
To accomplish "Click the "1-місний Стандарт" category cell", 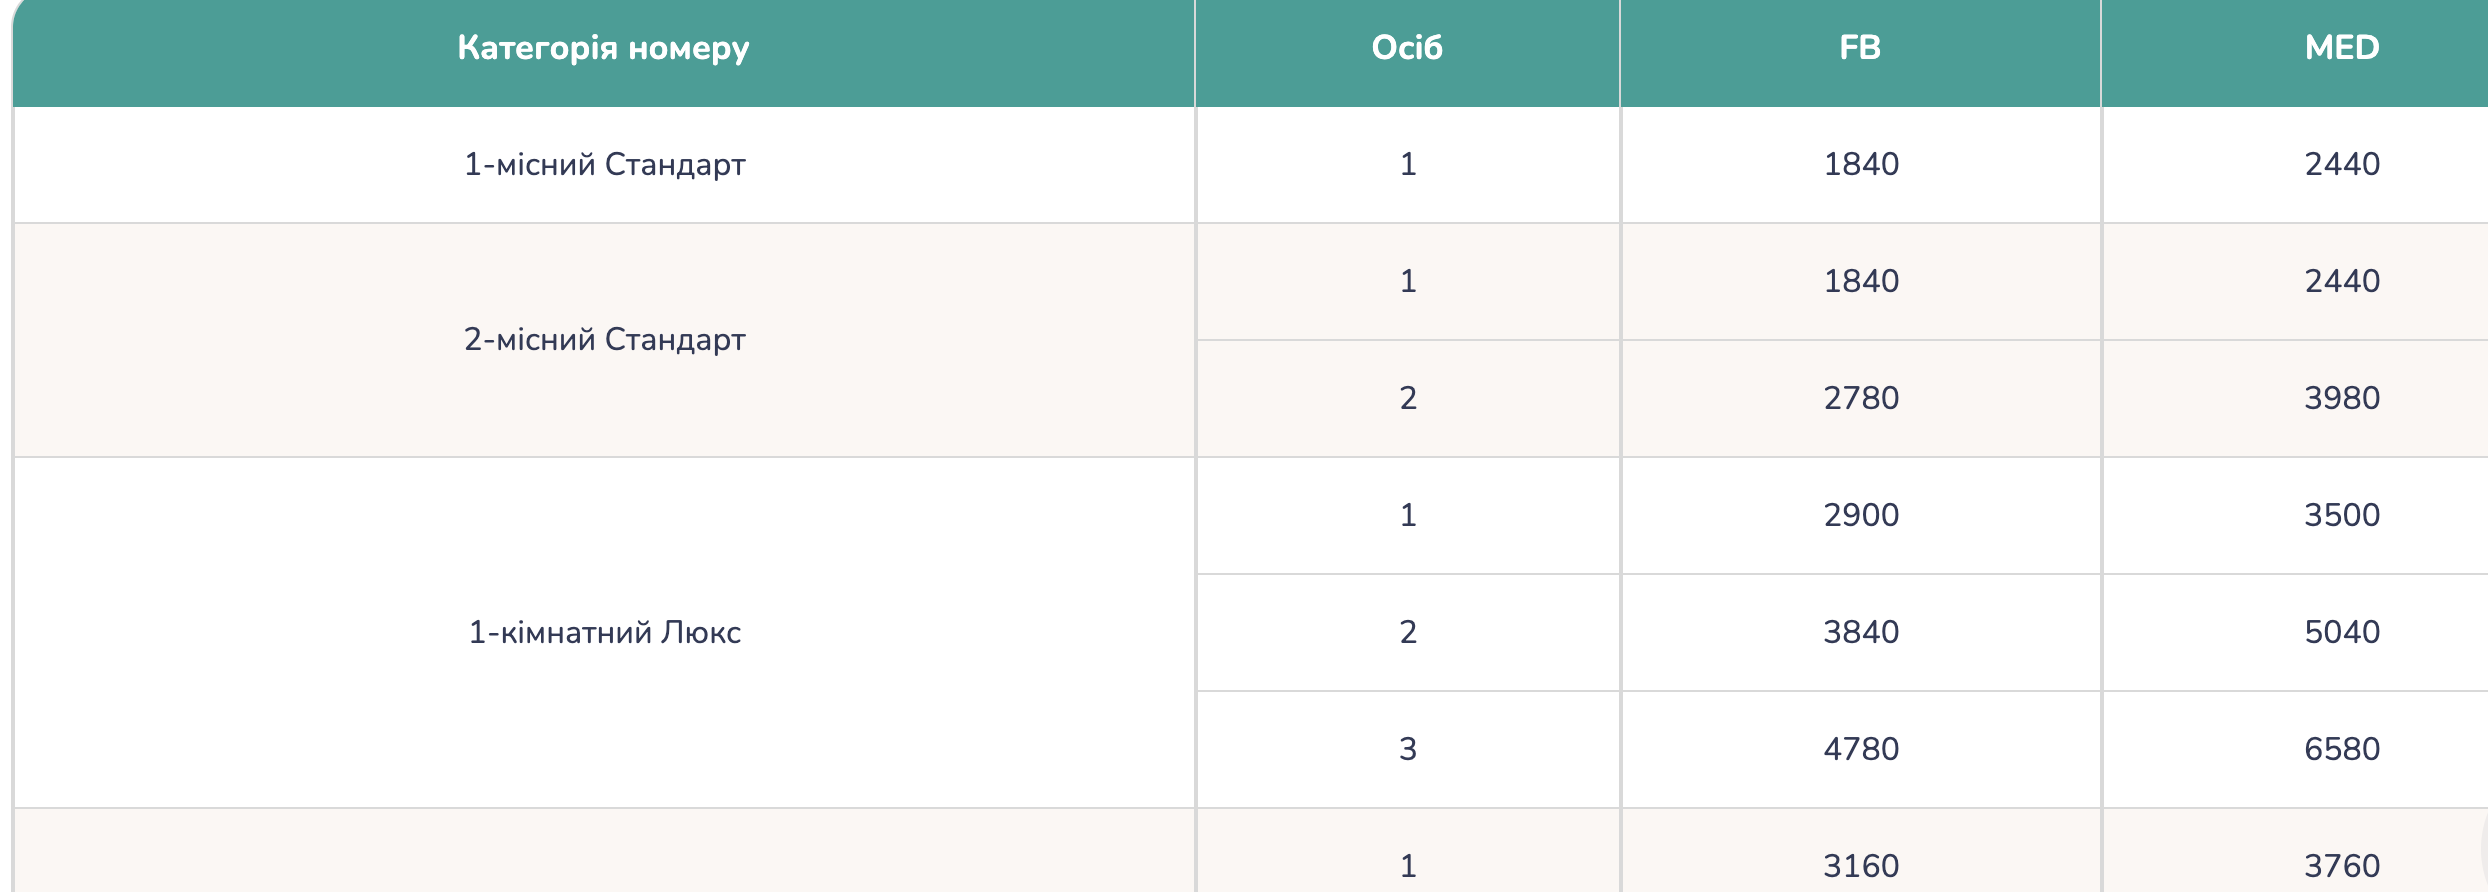I will (x=604, y=164).
